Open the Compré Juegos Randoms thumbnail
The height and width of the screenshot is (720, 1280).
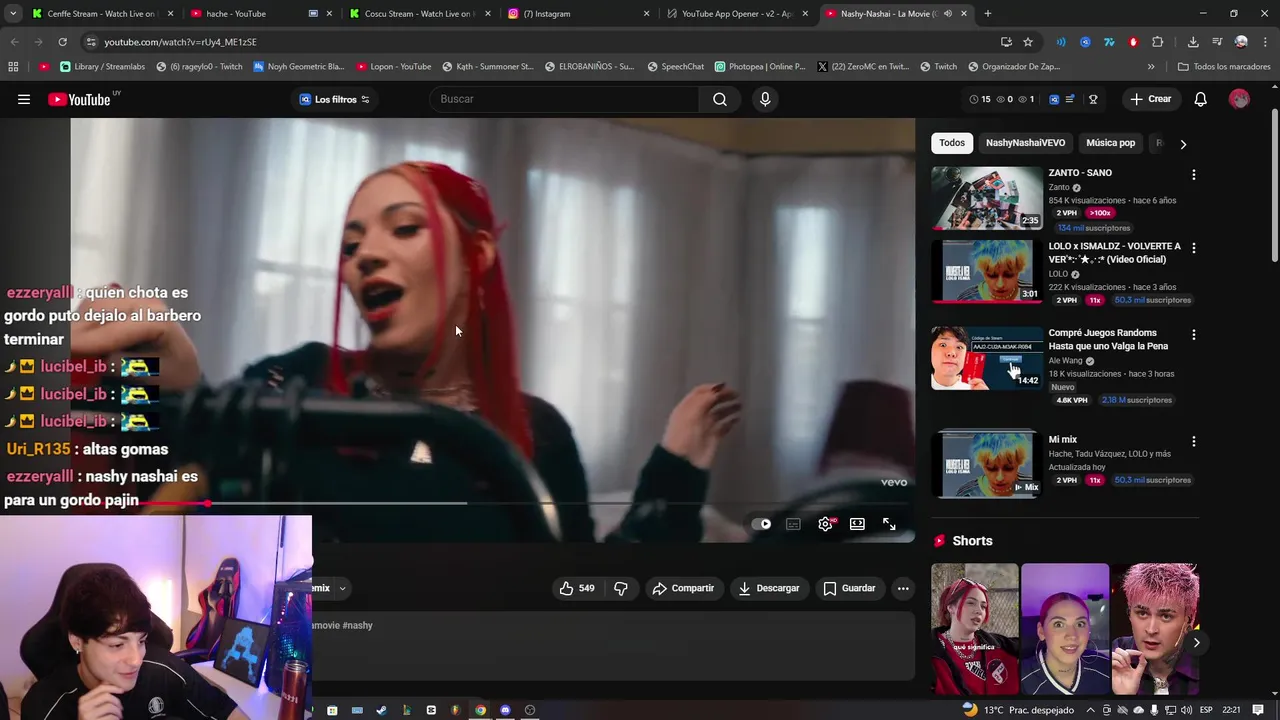click(x=987, y=358)
